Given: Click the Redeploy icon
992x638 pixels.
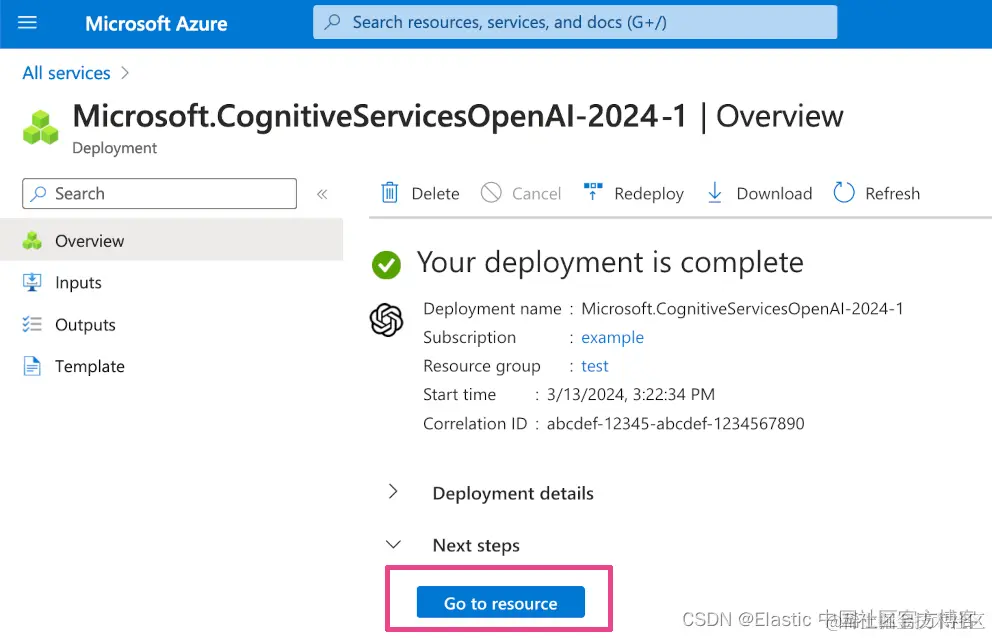Looking at the screenshot, I should tap(593, 191).
